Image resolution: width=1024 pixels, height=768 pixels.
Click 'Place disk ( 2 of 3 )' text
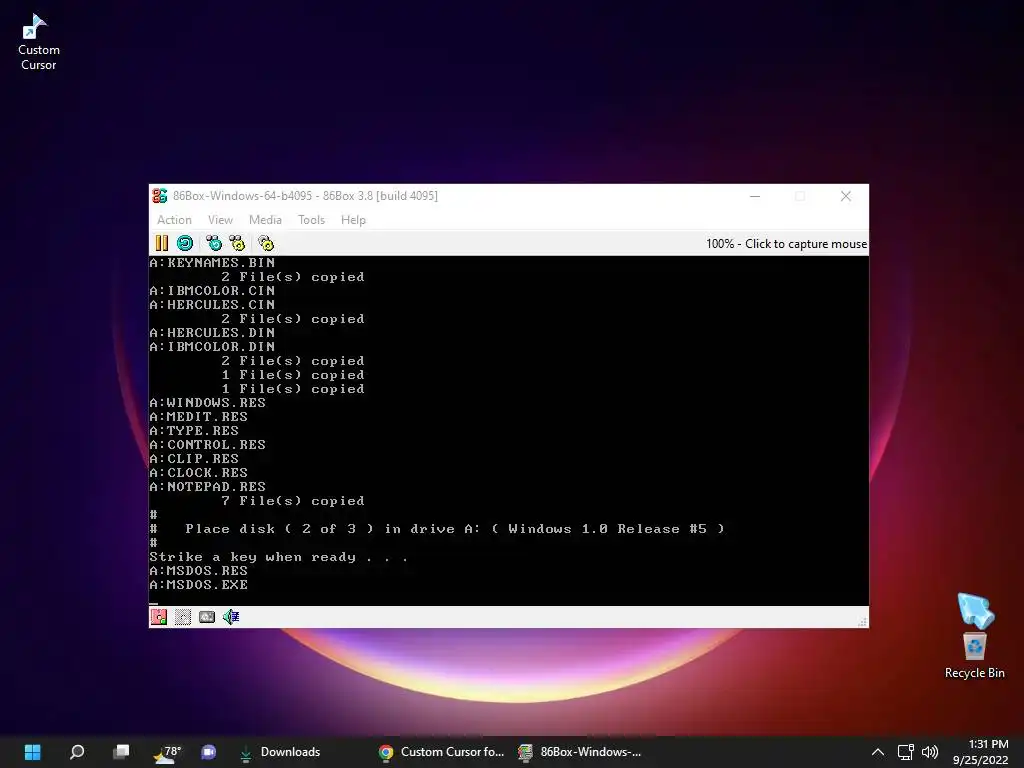280,529
